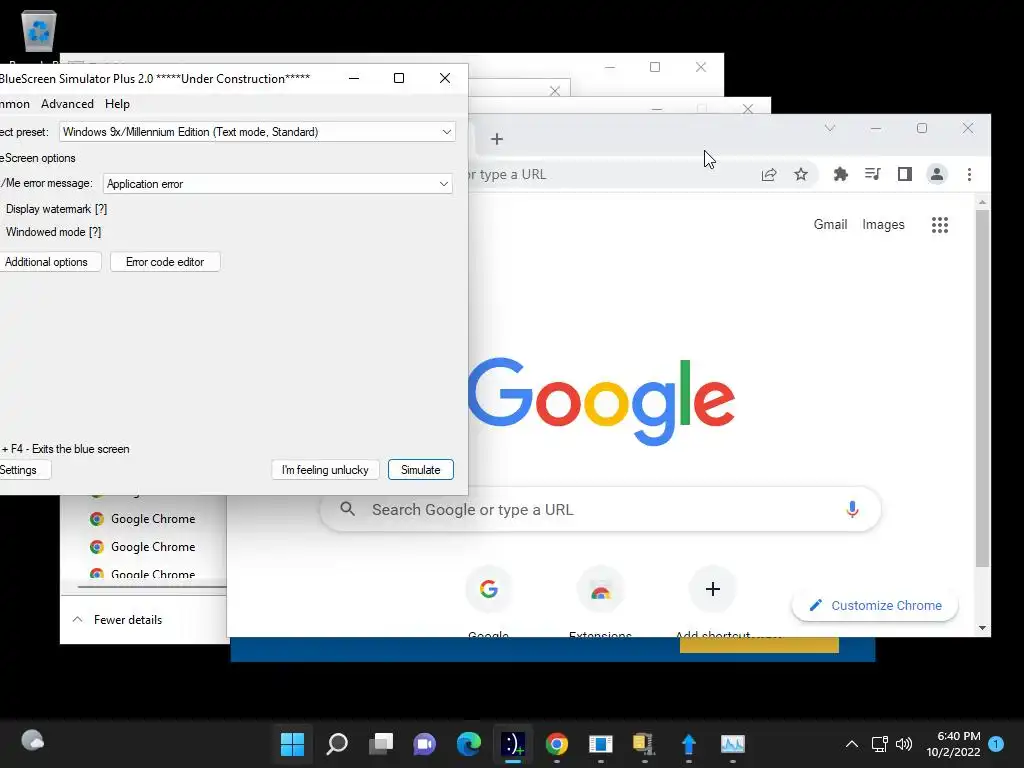Start voice search with microphone icon
This screenshot has height=768, width=1024.
point(852,509)
